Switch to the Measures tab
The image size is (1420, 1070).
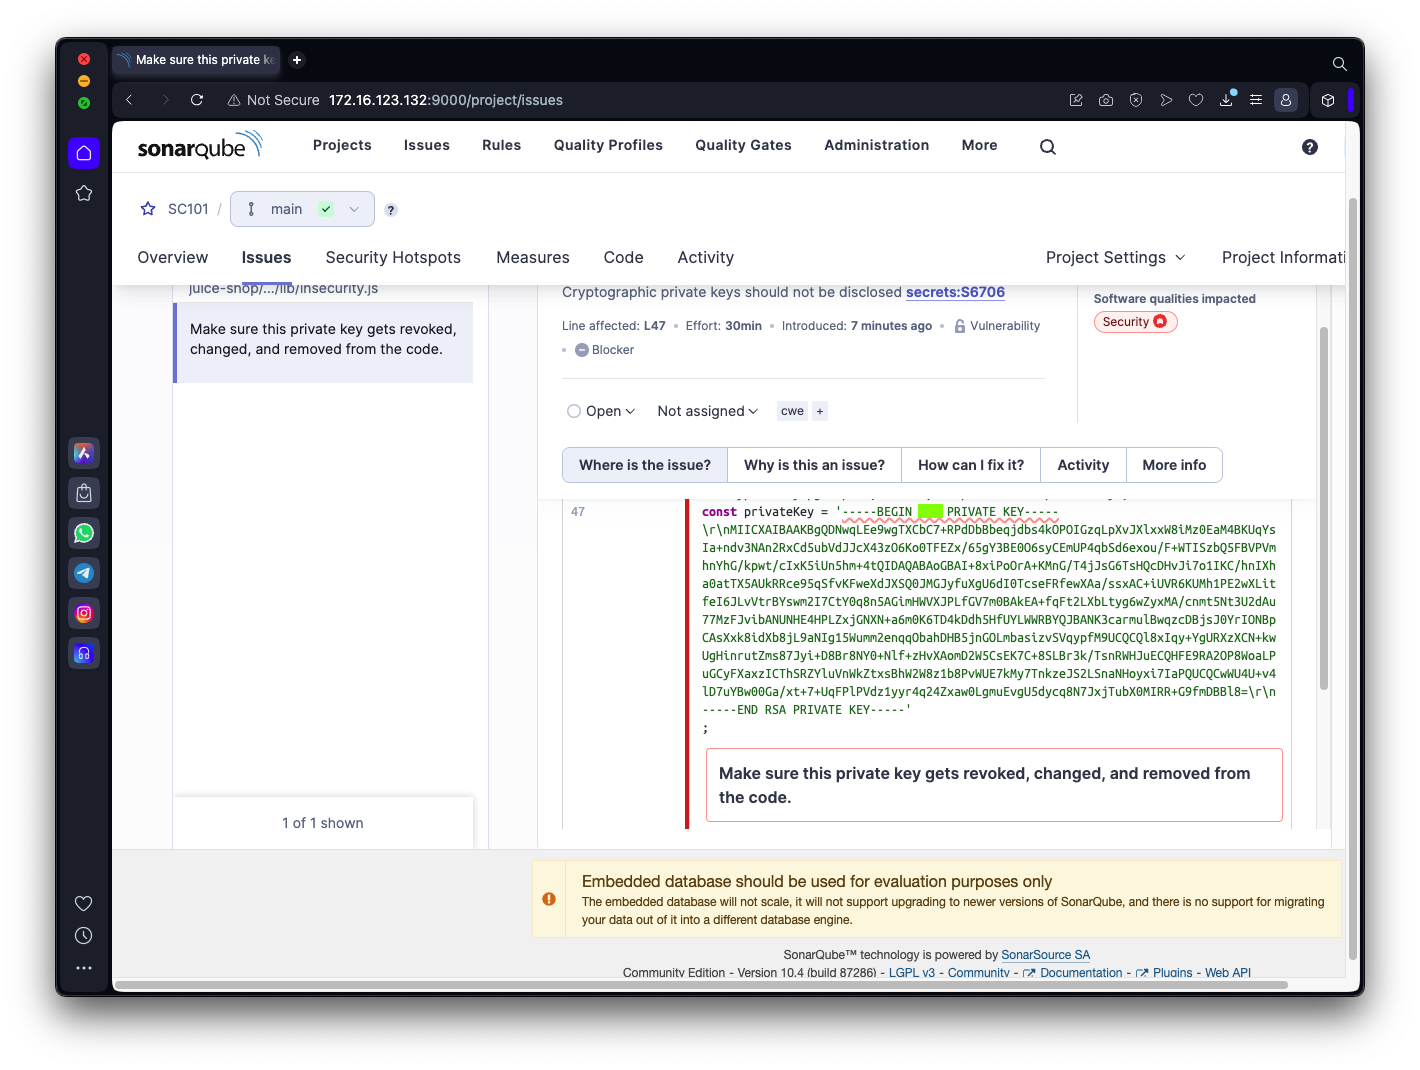533,257
